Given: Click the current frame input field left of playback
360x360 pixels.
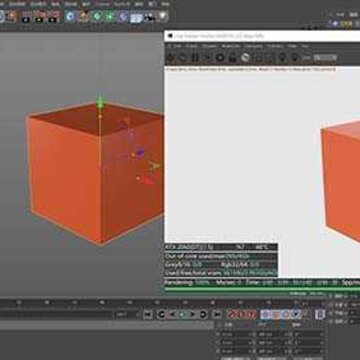Looking at the screenshot, I should 127,314.
